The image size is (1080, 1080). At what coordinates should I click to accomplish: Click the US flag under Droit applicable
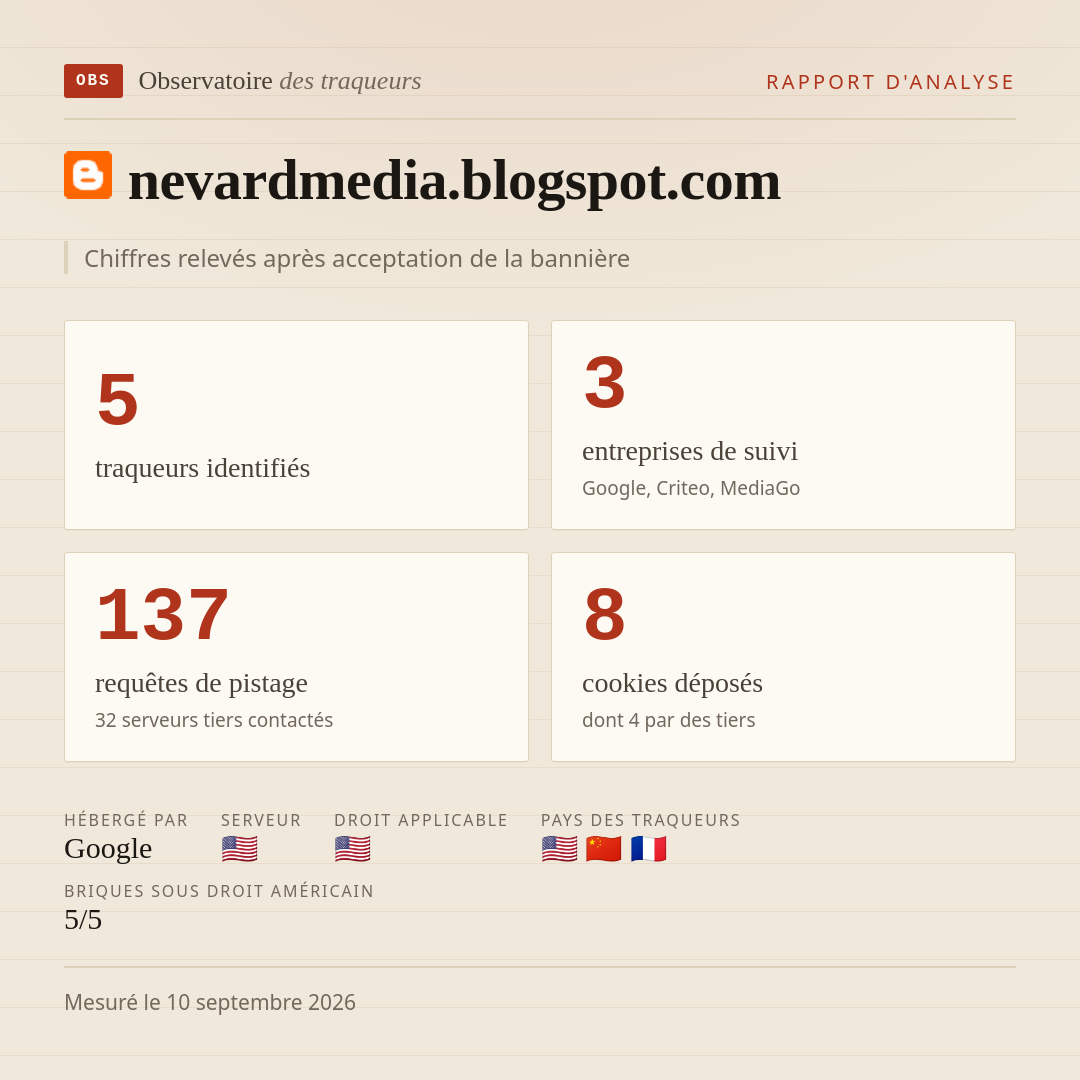click(x=353, y=849)
